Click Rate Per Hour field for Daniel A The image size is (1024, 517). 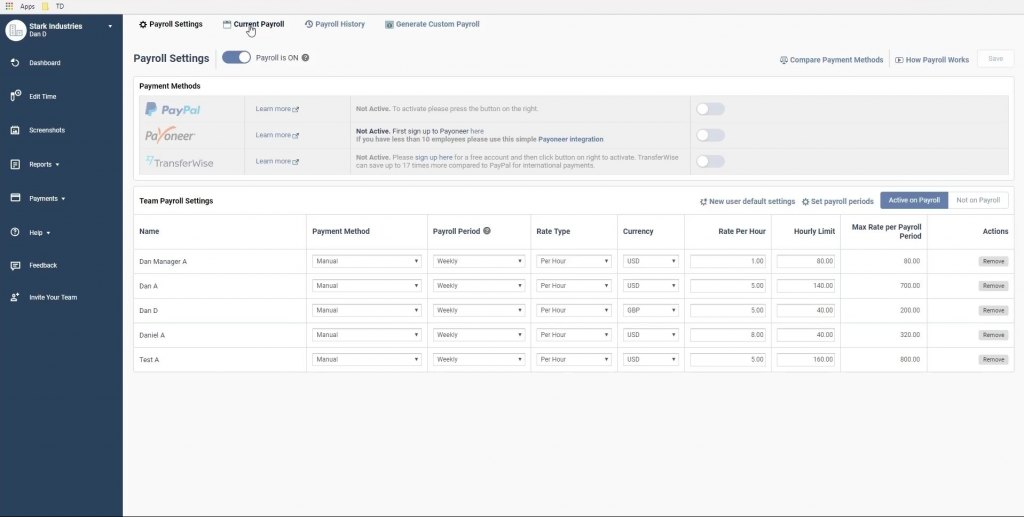click(729, 335)
